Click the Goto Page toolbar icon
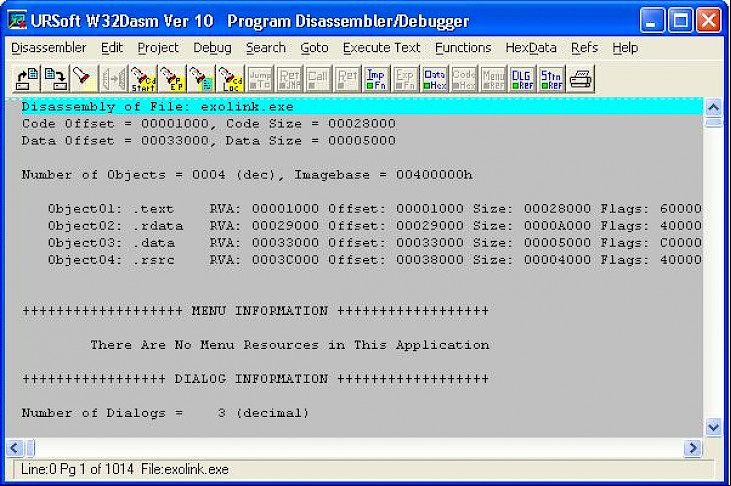 coord(201,78)
